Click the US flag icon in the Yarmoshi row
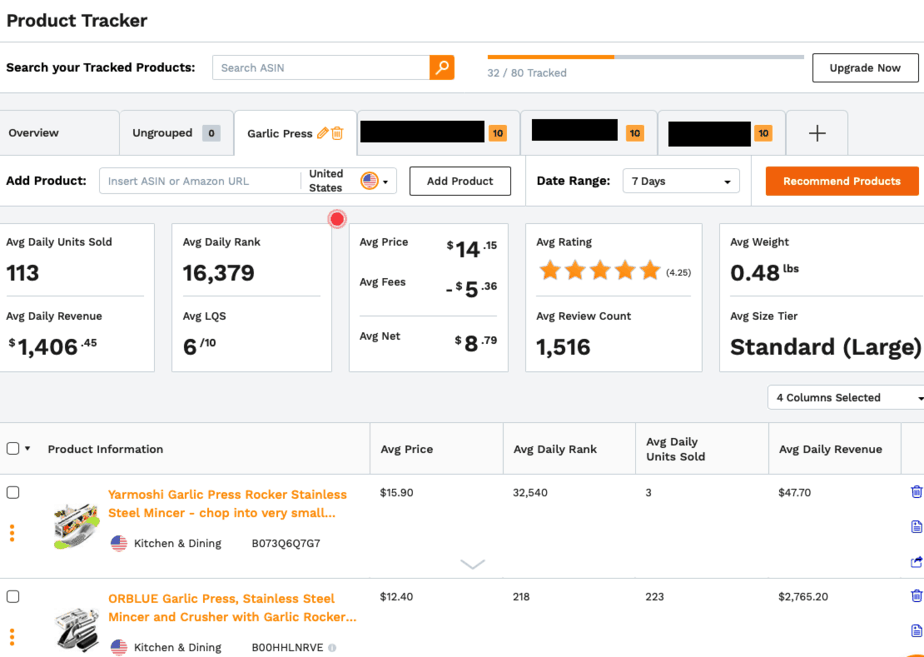 tap(119, 543)
